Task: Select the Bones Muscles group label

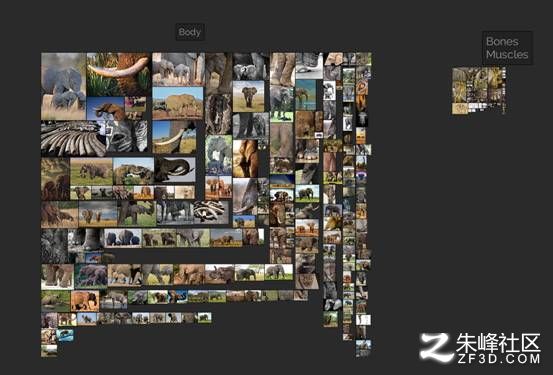Action: coord(507,48)
